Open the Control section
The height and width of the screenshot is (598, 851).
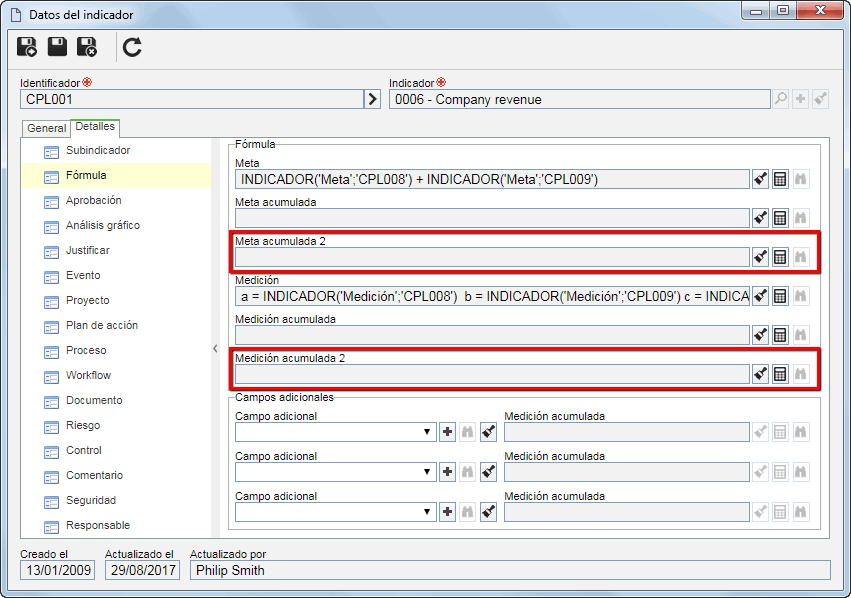click(84, 450)
